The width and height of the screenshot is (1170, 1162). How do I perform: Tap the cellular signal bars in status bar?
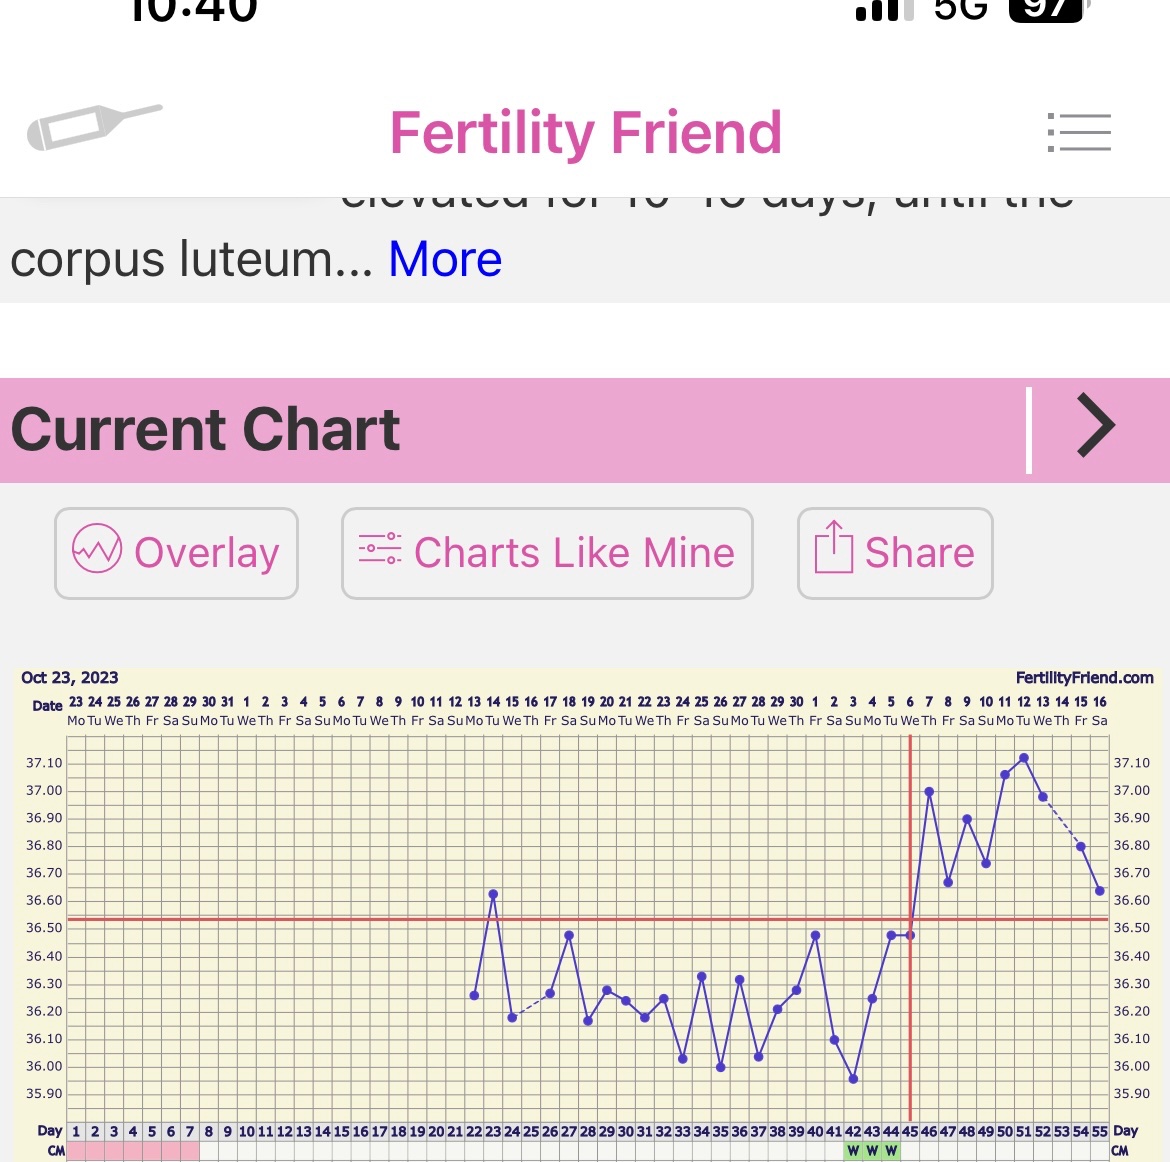coord(885,10)
